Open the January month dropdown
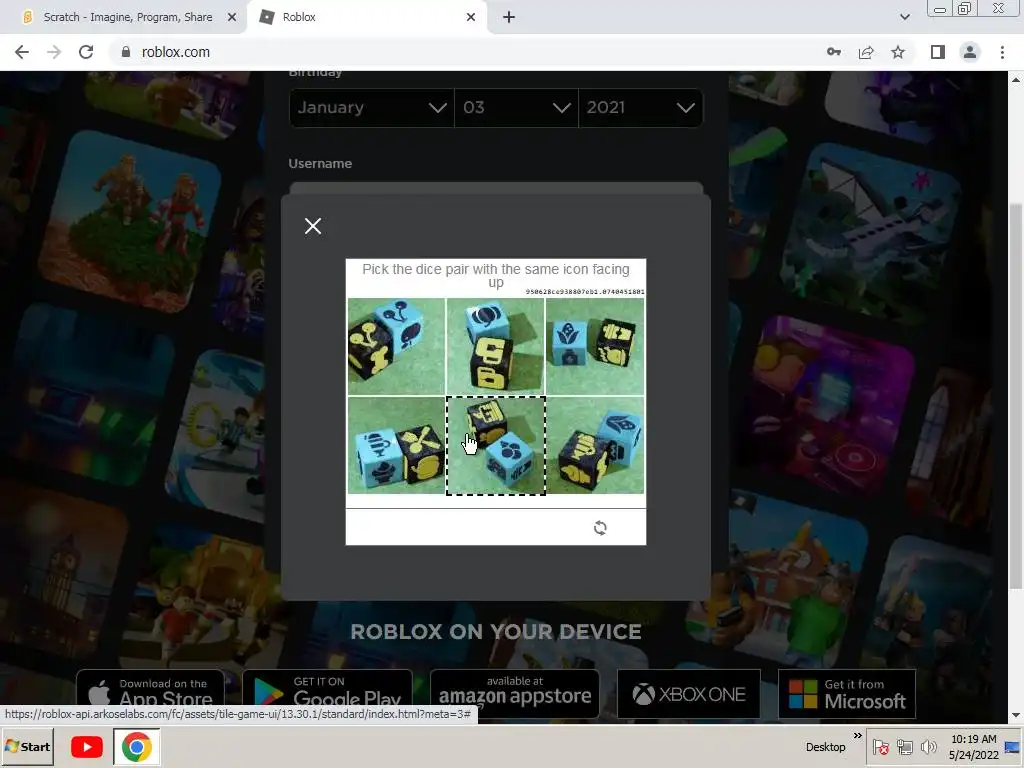This screenshot has width=1024, height=768. pos(372,108)
